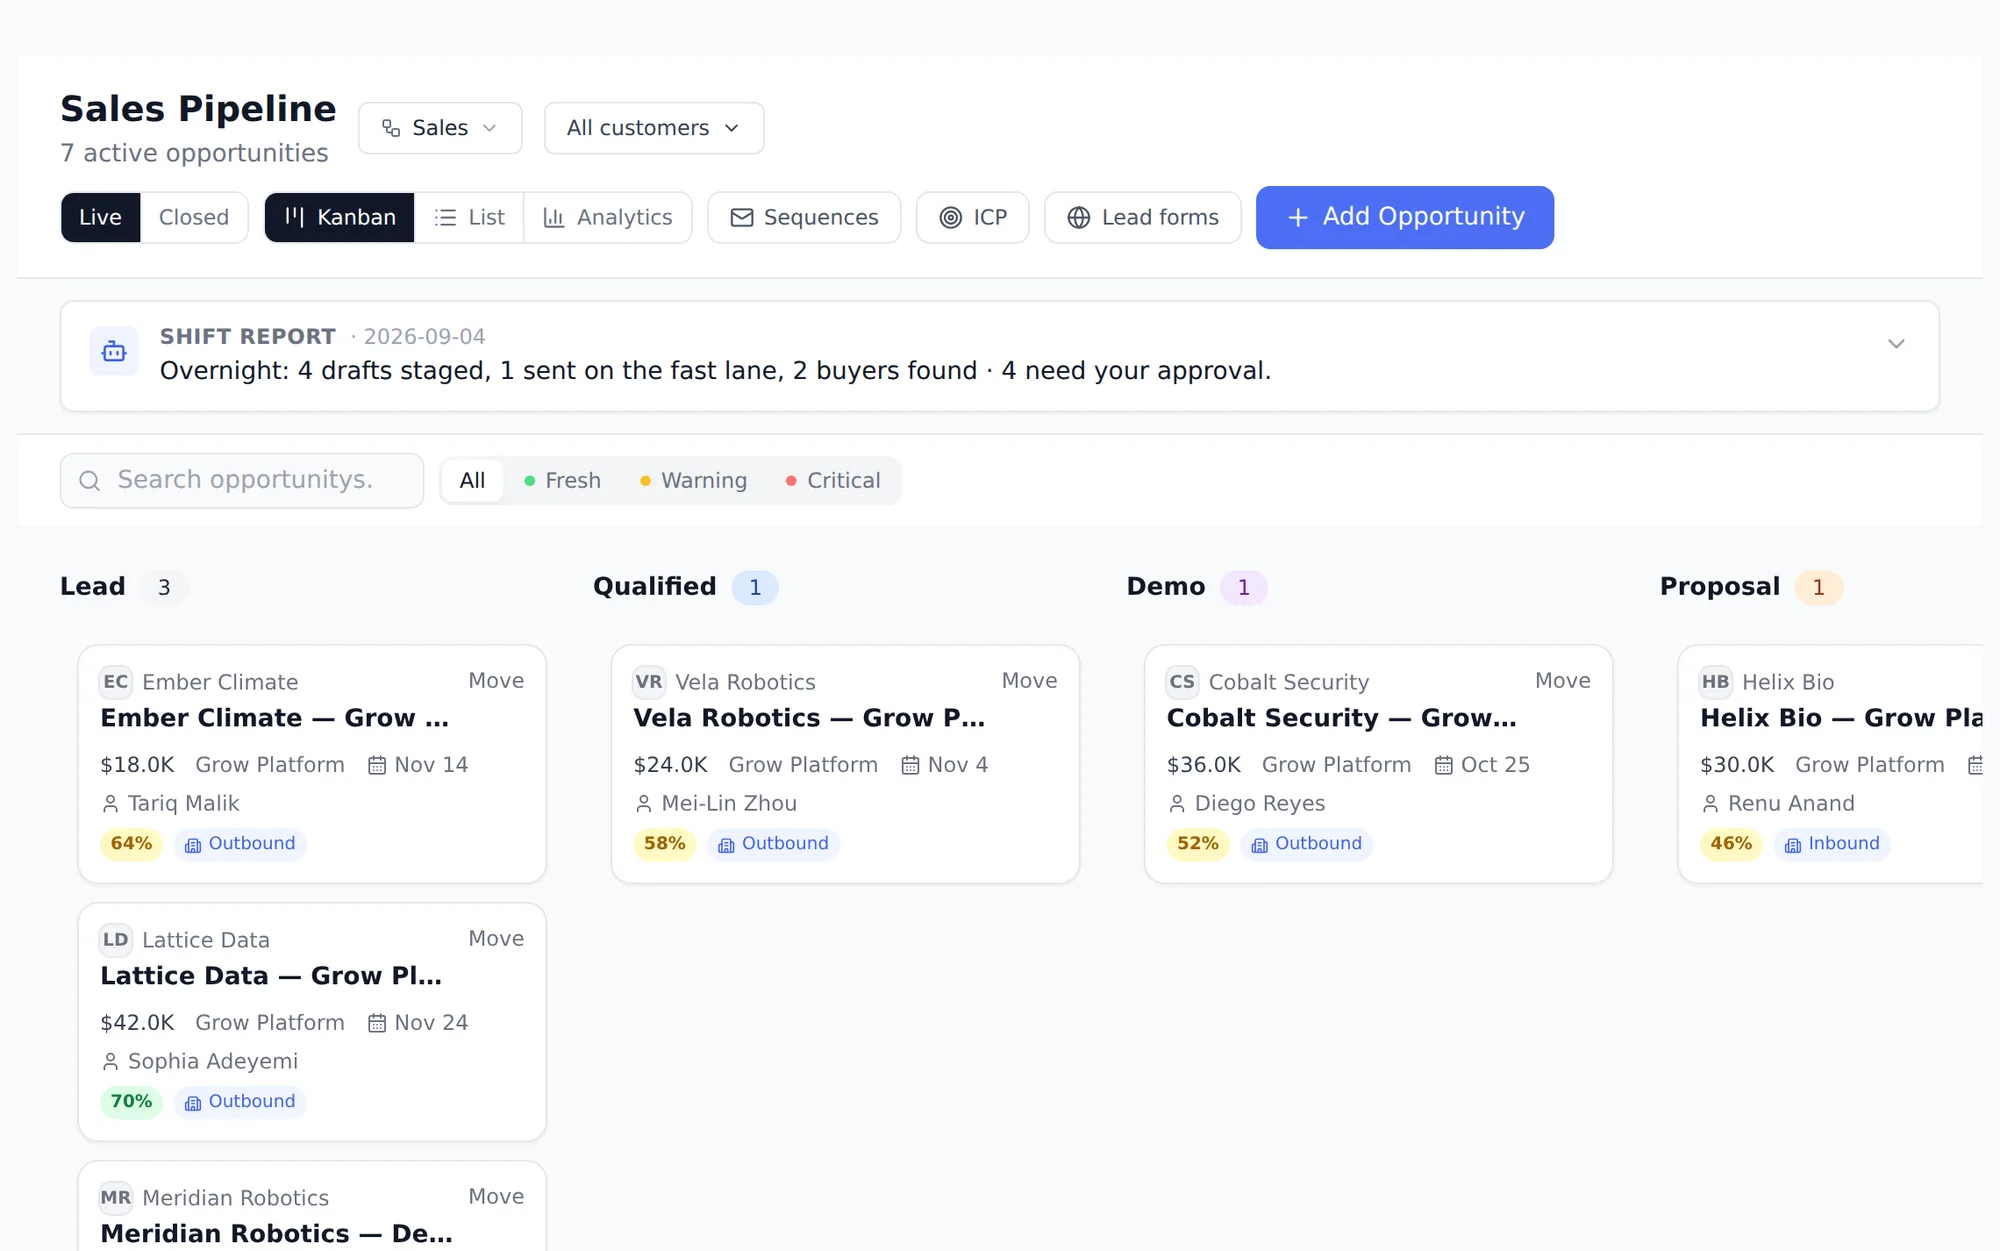Click the VR avatar on Vela Robotics card
The width and height of the screenshot is (2000, 1251).
click(649, 682)
